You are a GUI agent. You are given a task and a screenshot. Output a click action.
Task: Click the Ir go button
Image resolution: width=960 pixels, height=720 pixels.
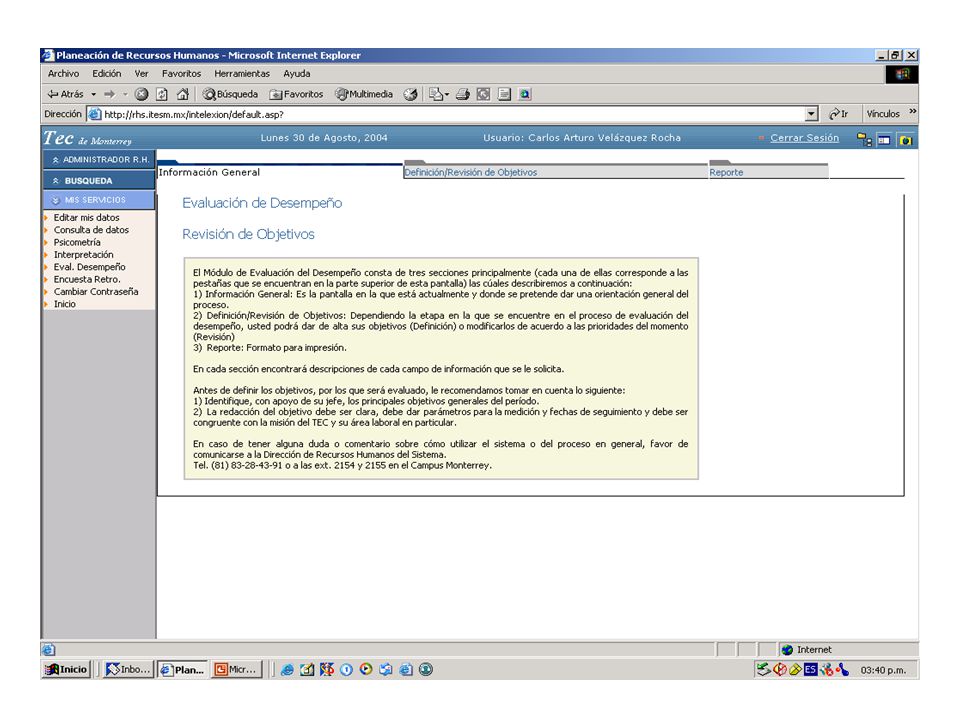[838, 114]
